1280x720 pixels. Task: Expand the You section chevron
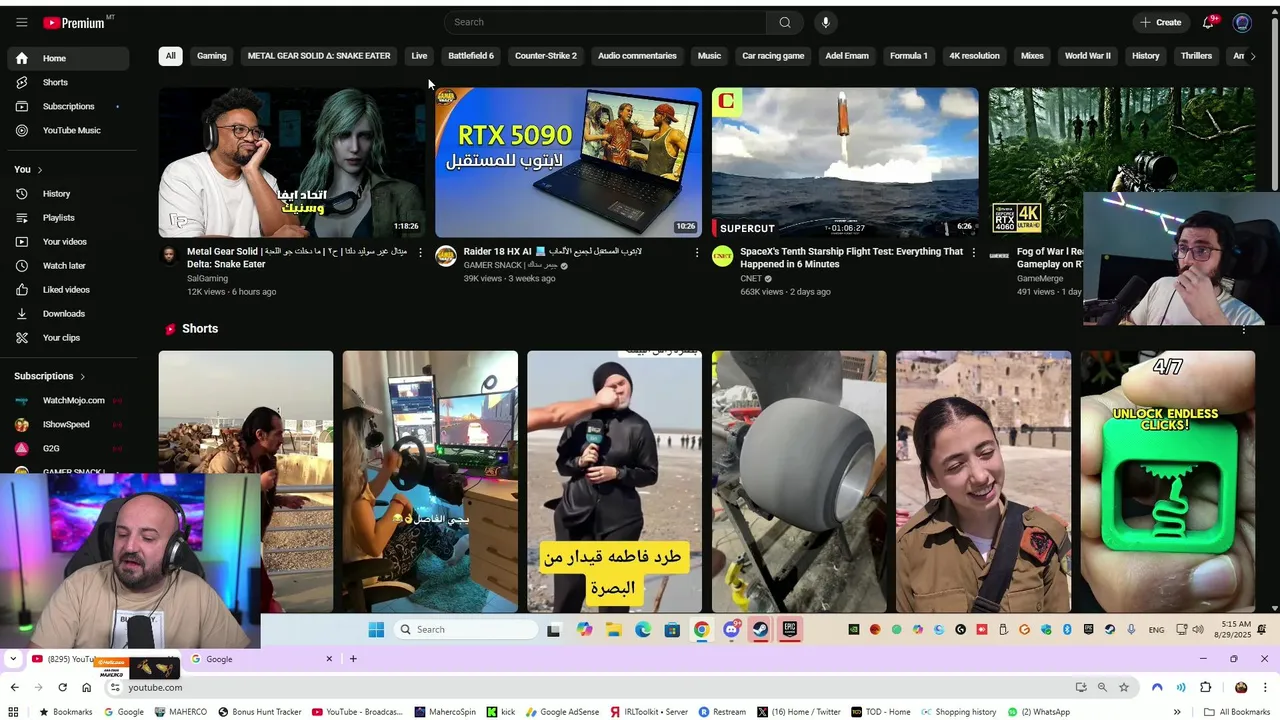[x=40, y=170]
